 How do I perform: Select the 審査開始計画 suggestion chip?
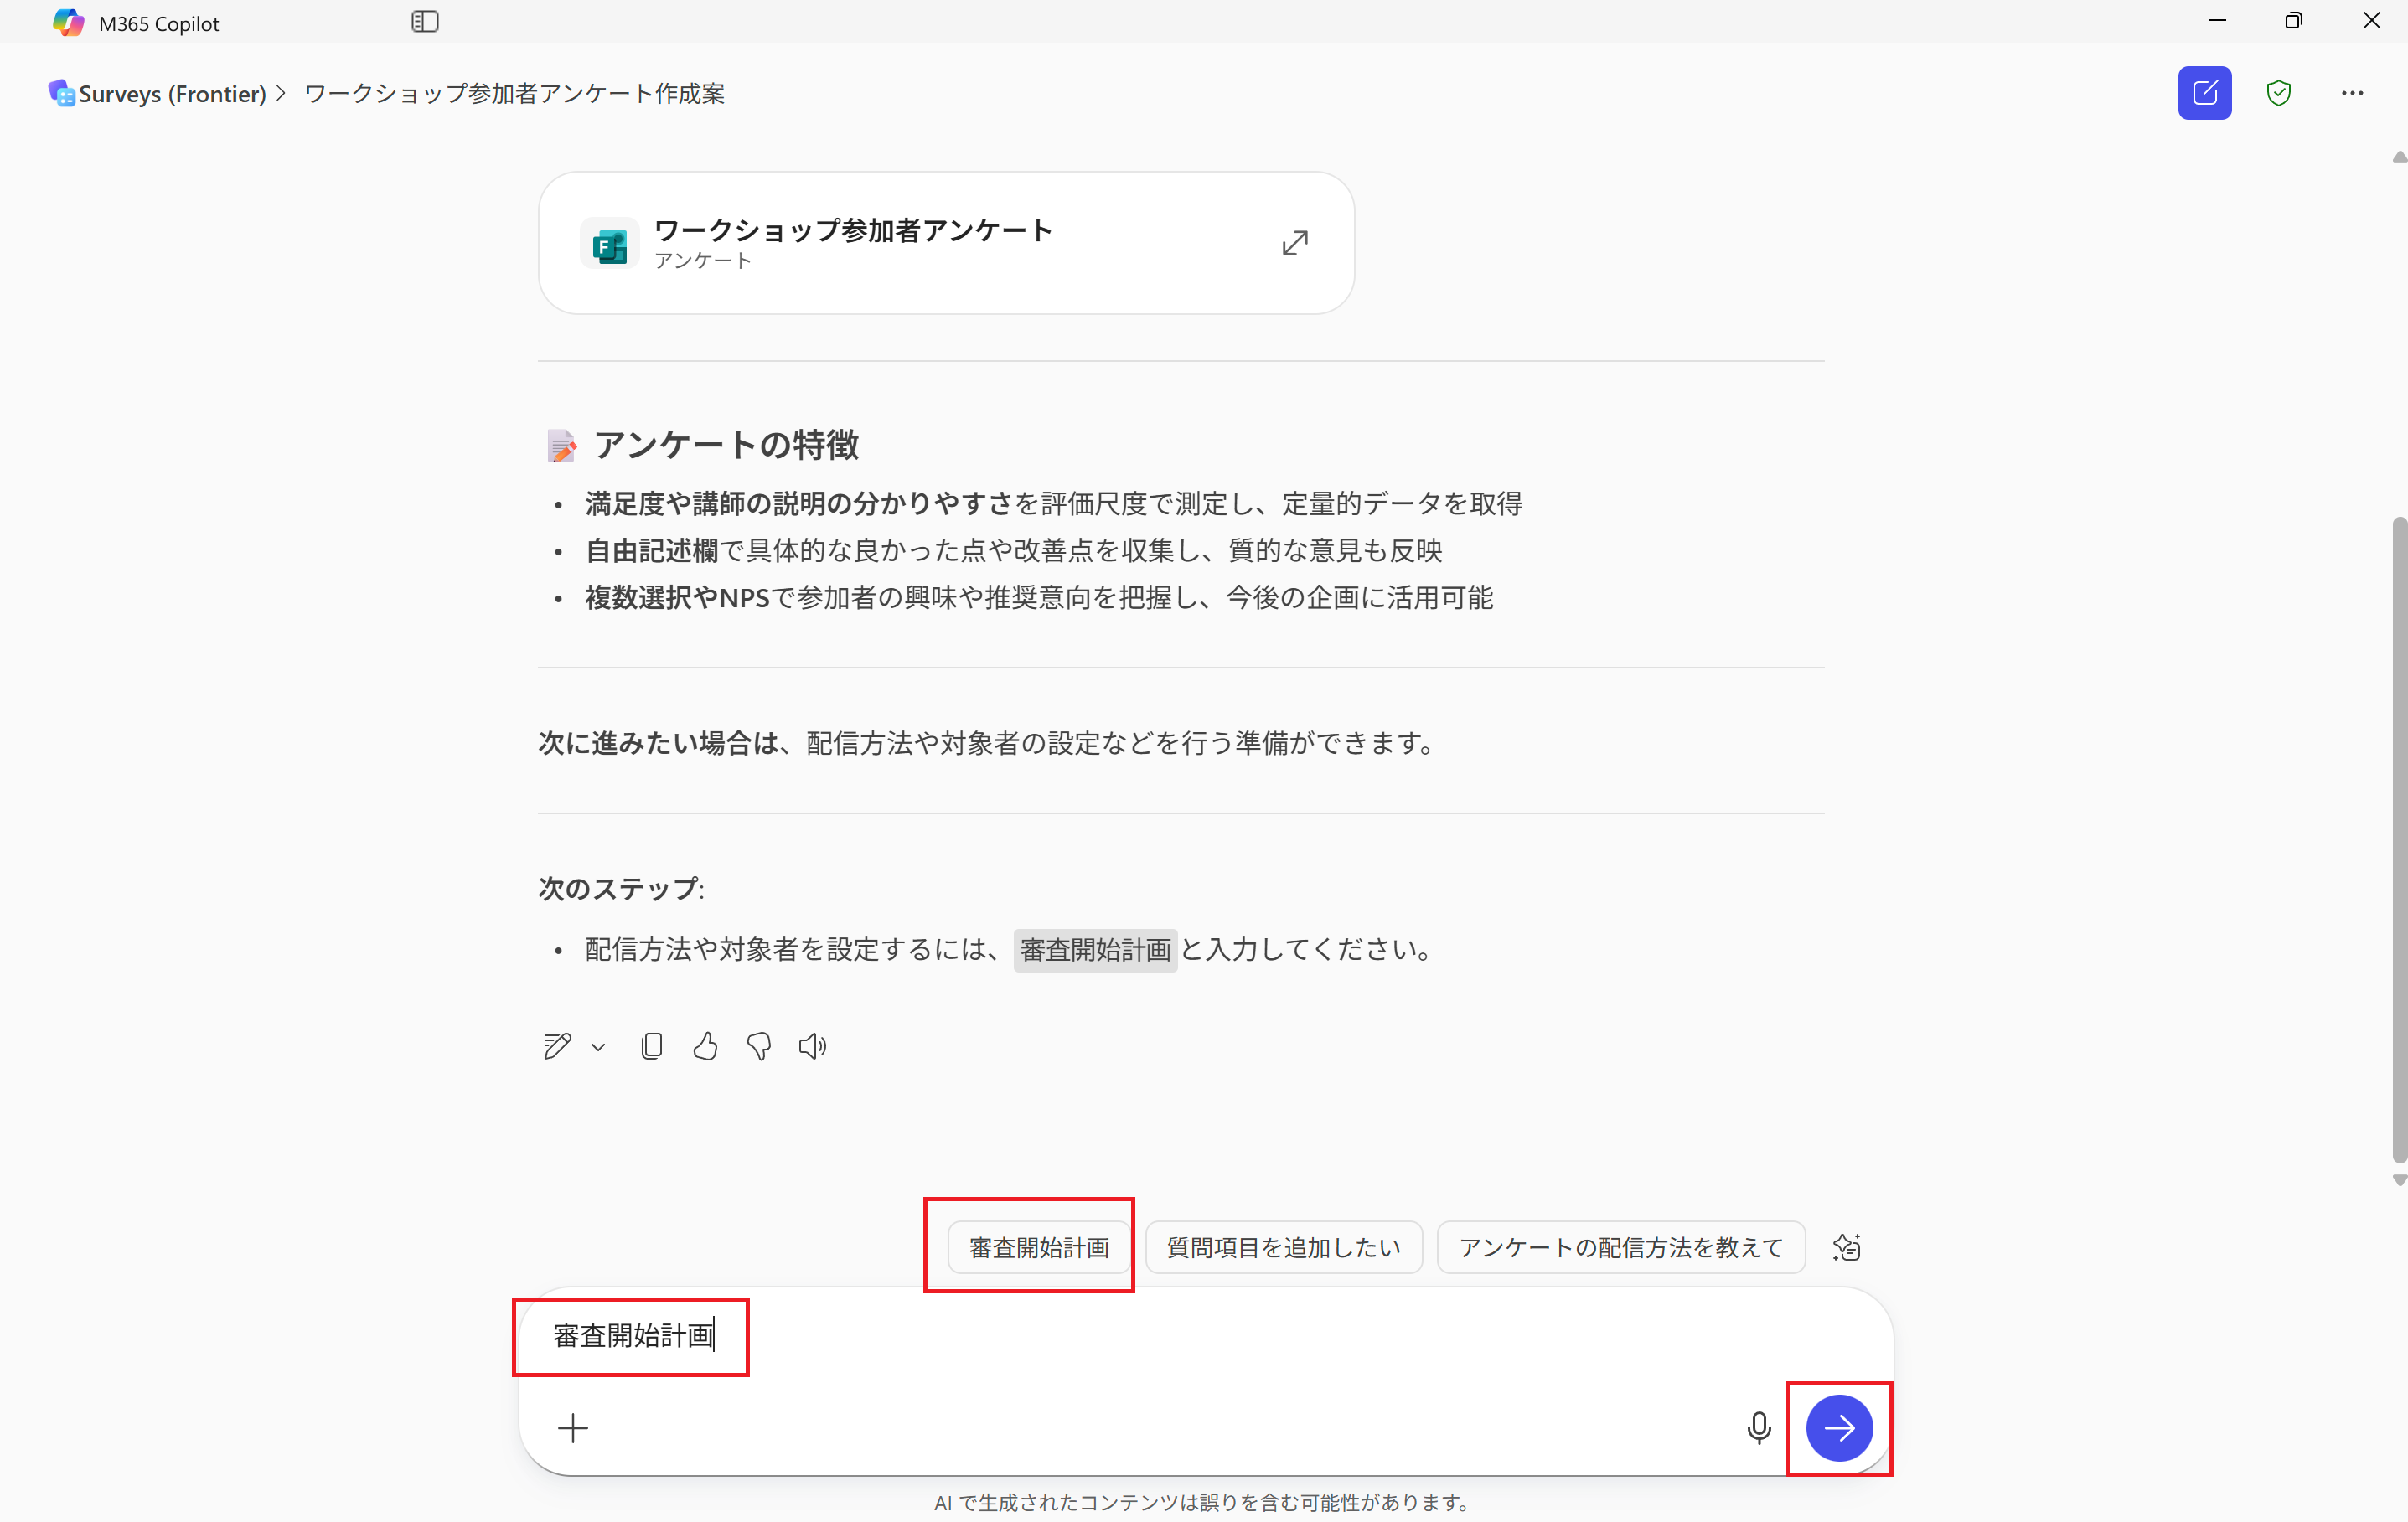(x=1038, y=1247)
